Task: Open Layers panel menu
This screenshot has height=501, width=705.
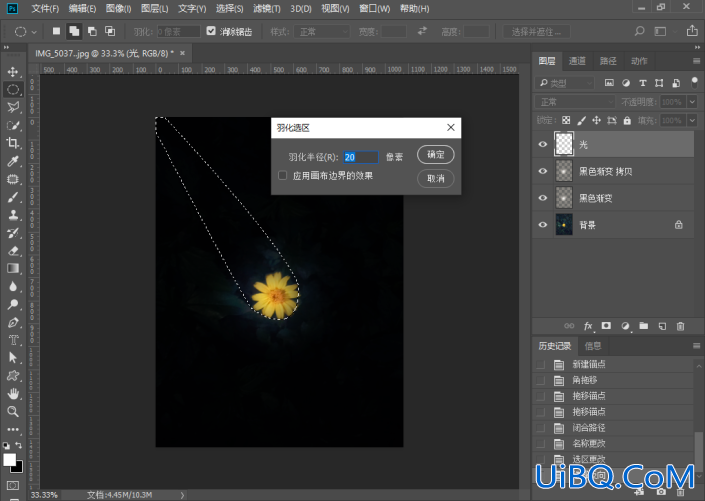Action: [x=696, y=61]
